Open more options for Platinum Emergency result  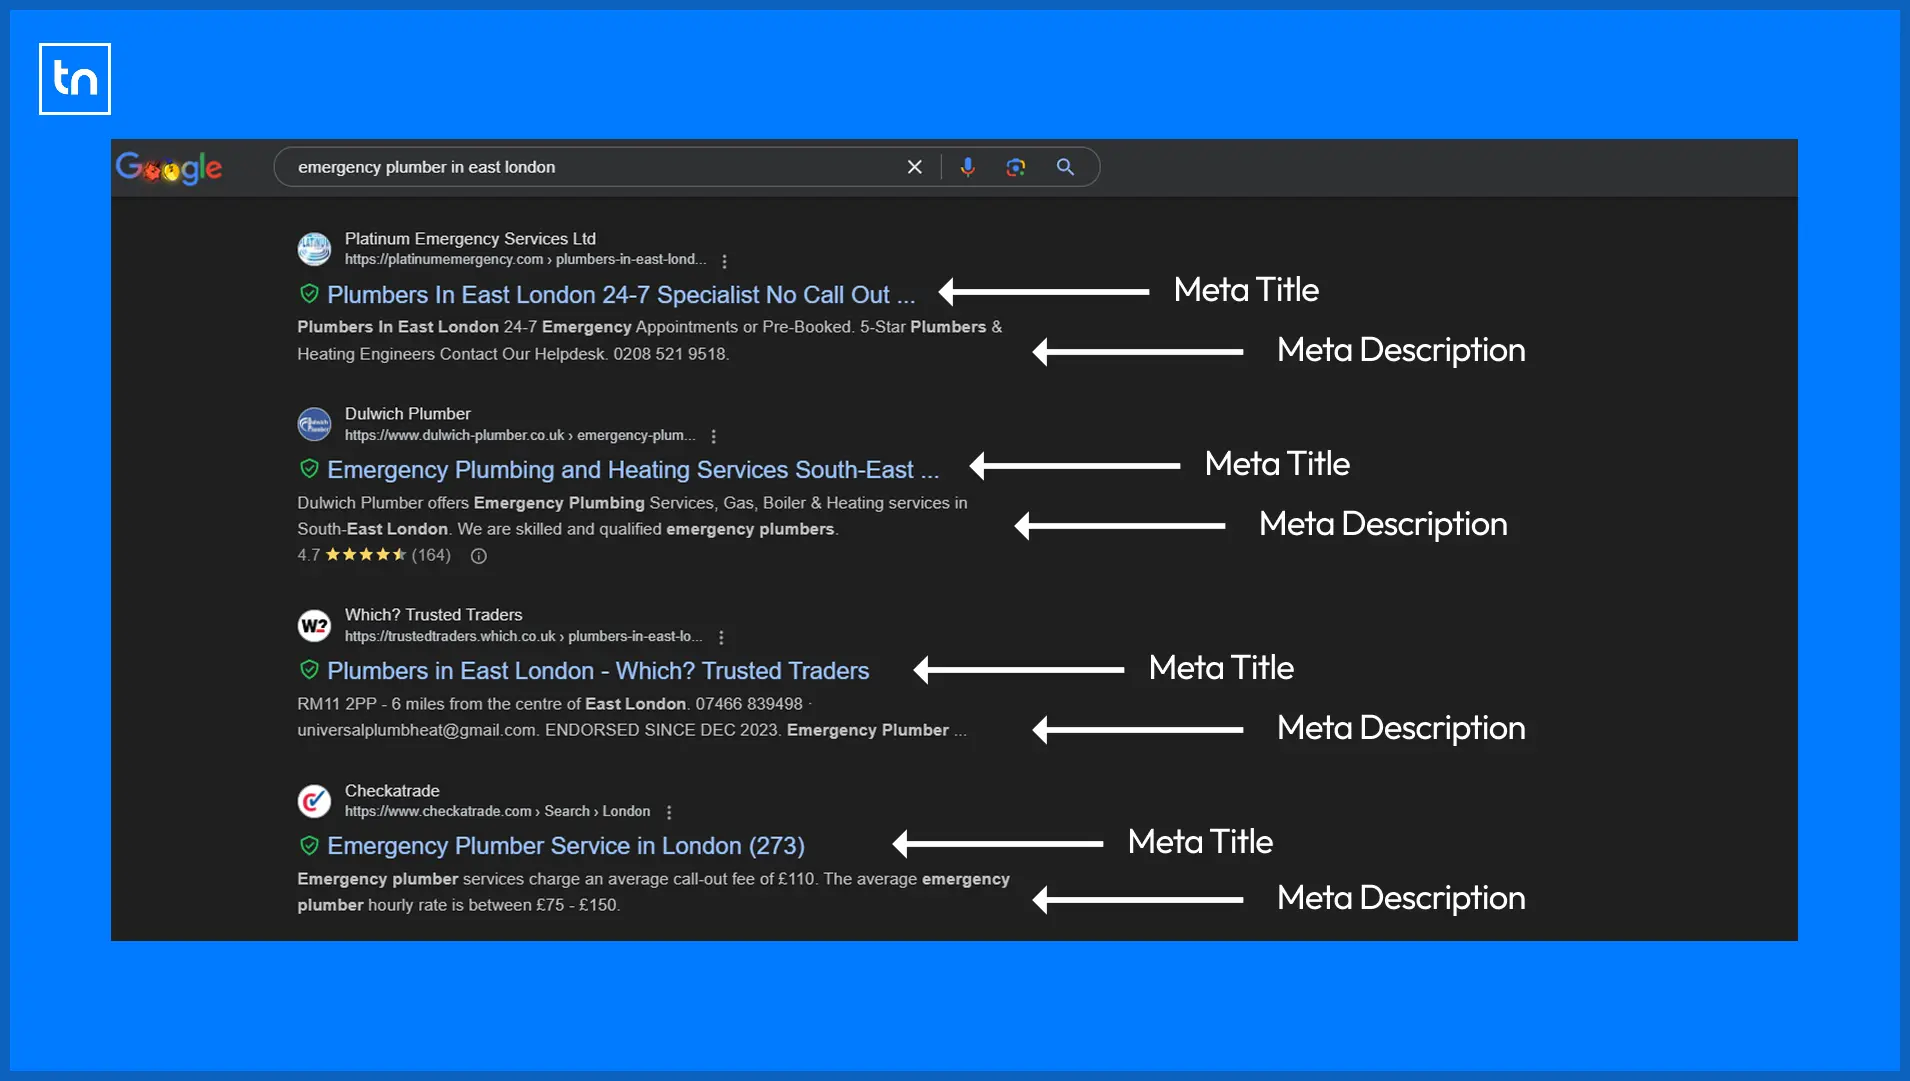[x=724, y=261]
